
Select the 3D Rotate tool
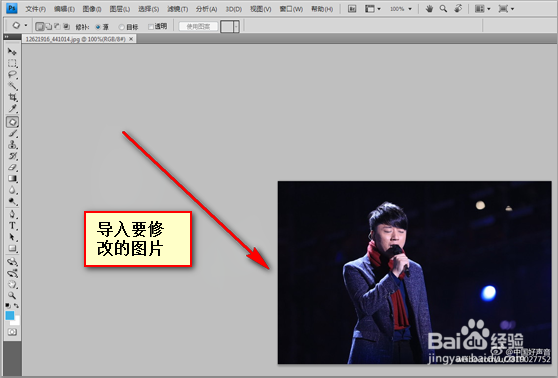12,262
